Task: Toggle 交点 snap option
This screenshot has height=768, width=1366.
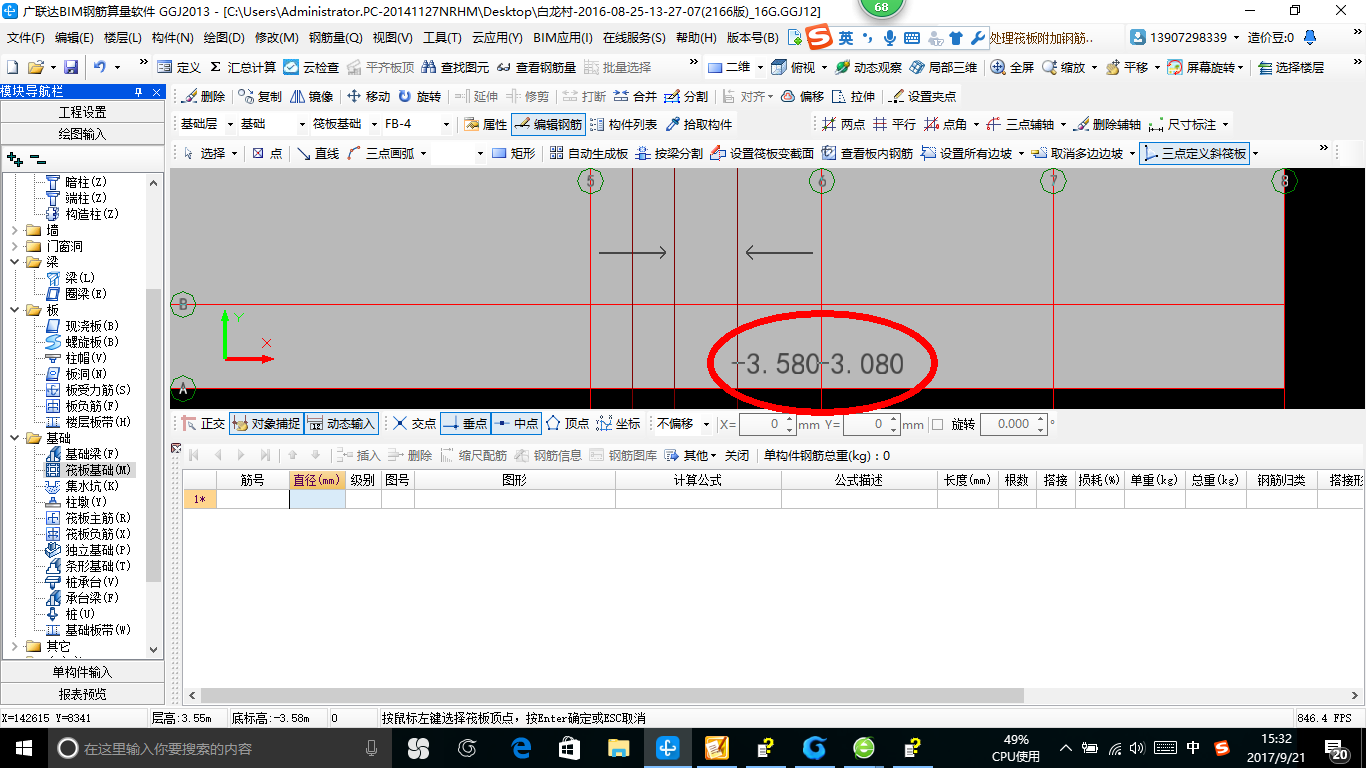Action: 415,424
